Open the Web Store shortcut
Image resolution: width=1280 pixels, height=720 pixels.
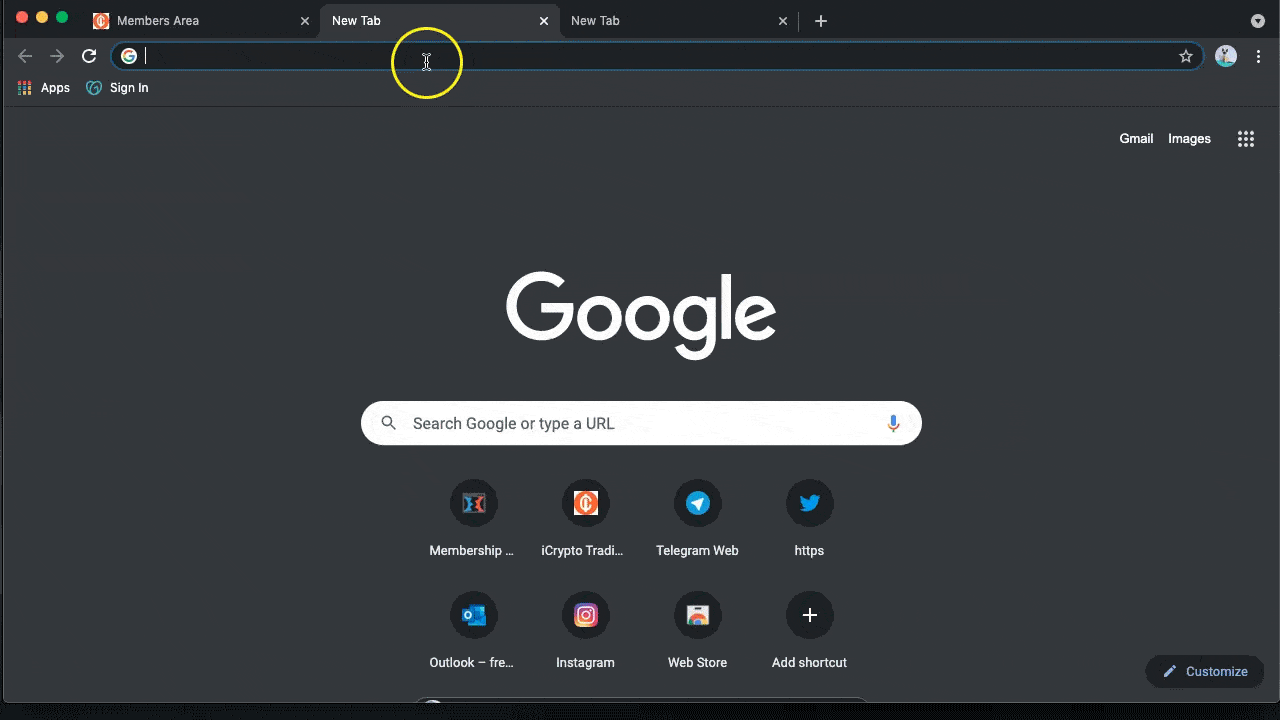coord(697,615)
